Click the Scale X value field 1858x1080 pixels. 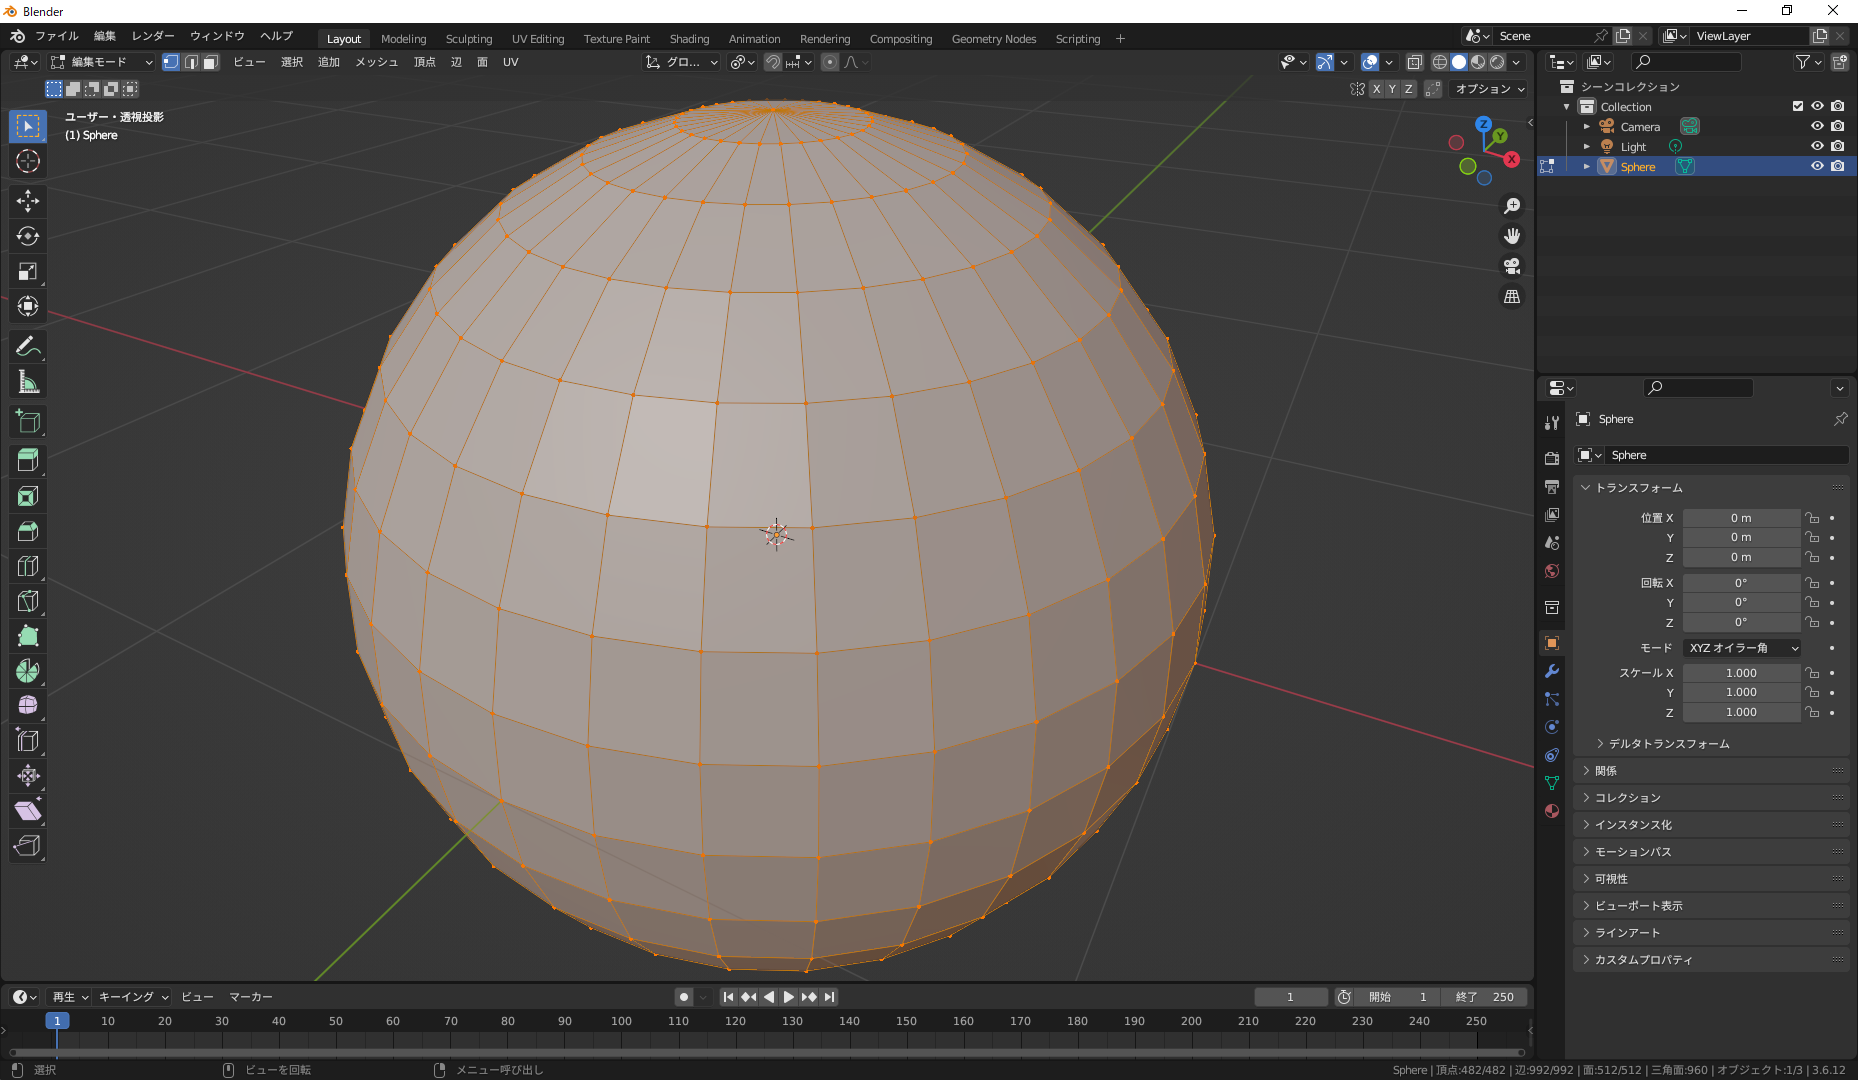[1741, 673]
